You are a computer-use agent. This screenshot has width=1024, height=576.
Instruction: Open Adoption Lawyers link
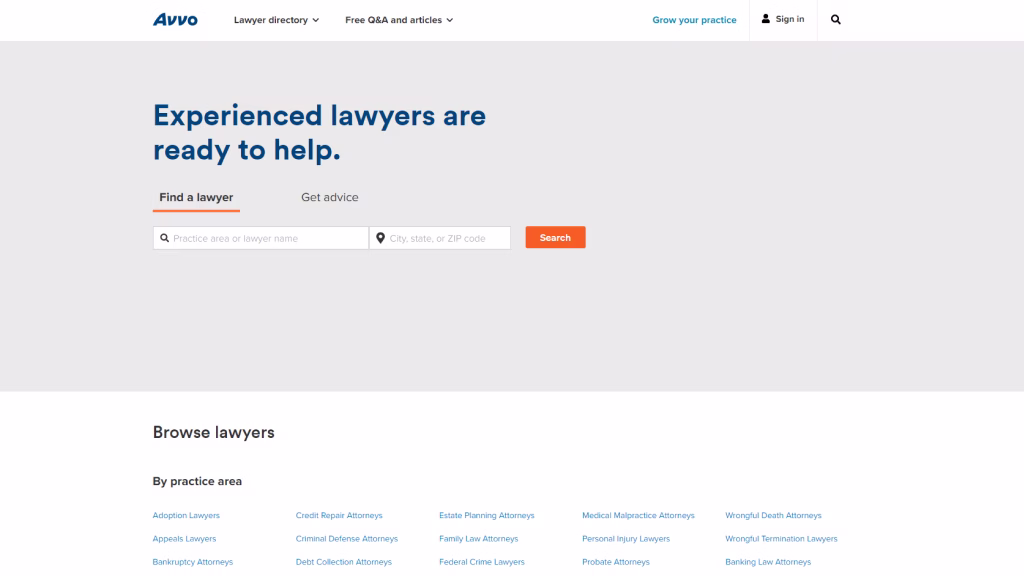(x=186, y=515)
